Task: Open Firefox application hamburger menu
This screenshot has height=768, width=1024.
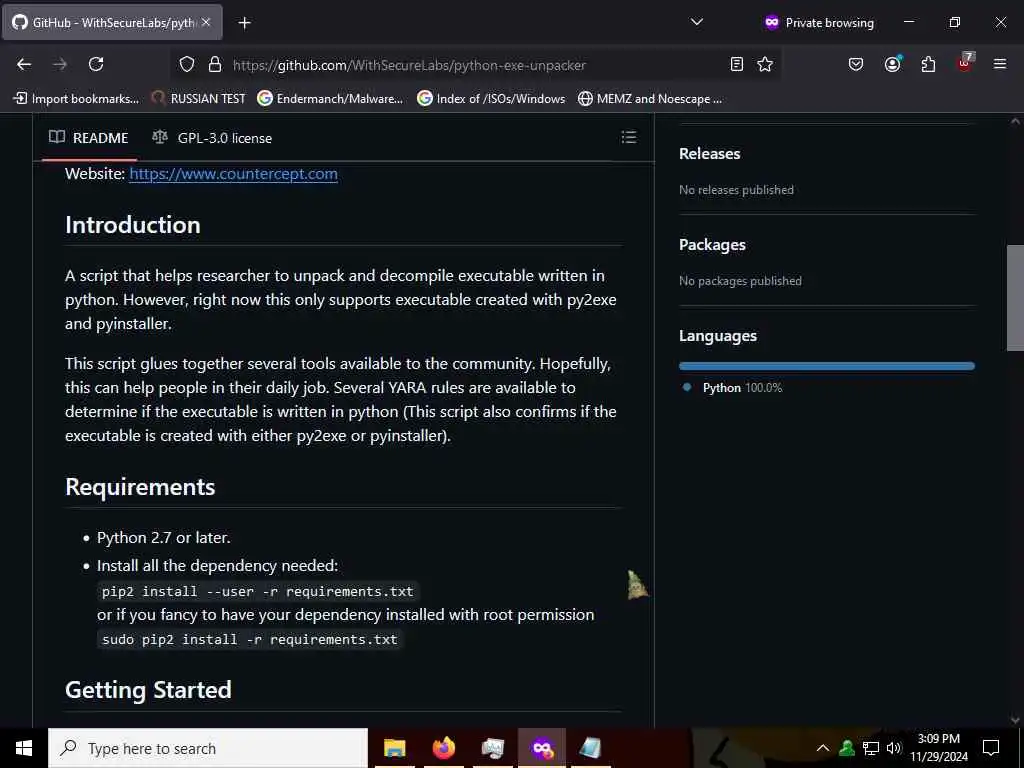Action: click(x=999, y=64)
